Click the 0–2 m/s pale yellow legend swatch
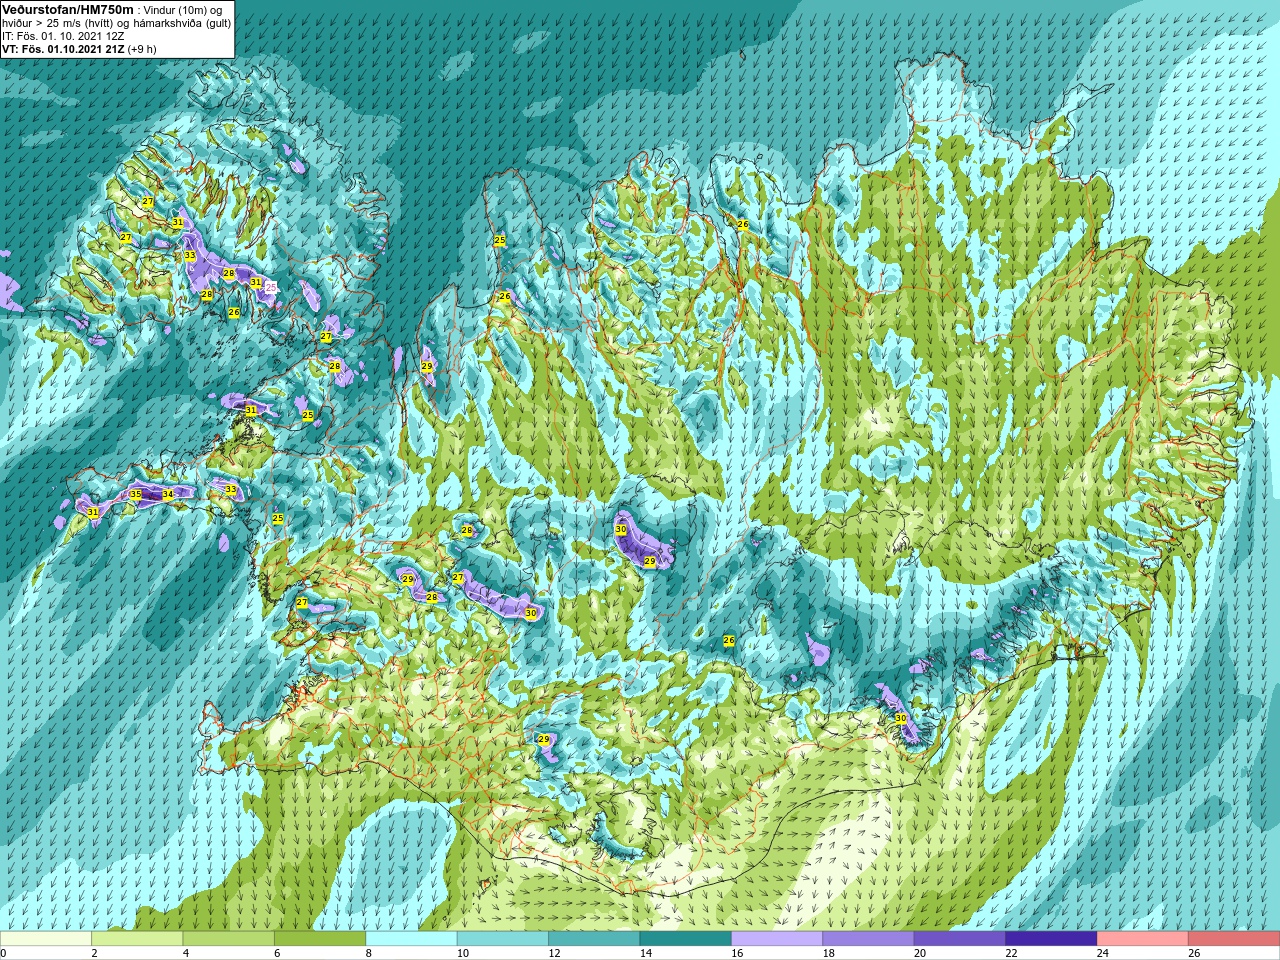Image resolution: width=1280 pixels, height=960 pixels. click(46, 939)
